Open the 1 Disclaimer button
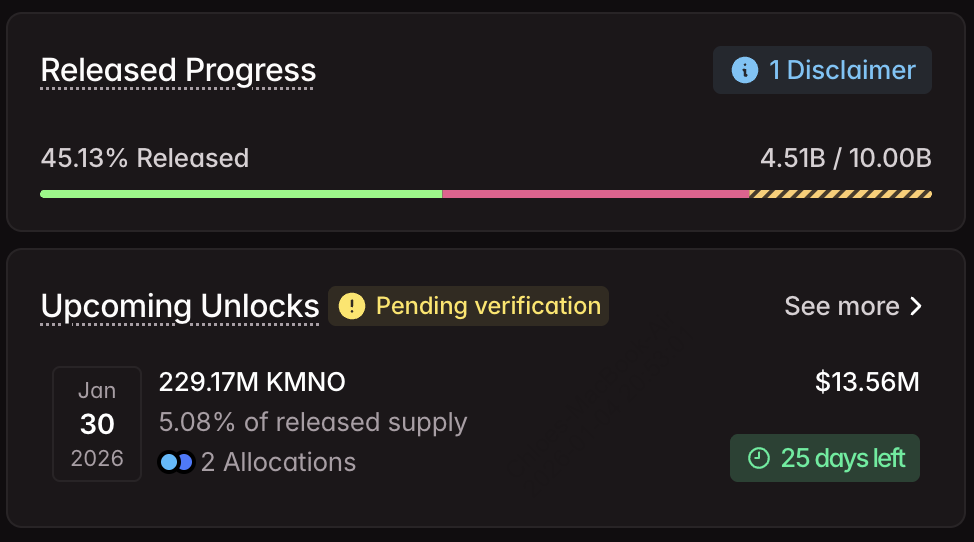This screenshot has height=542, width=974. 822,70
